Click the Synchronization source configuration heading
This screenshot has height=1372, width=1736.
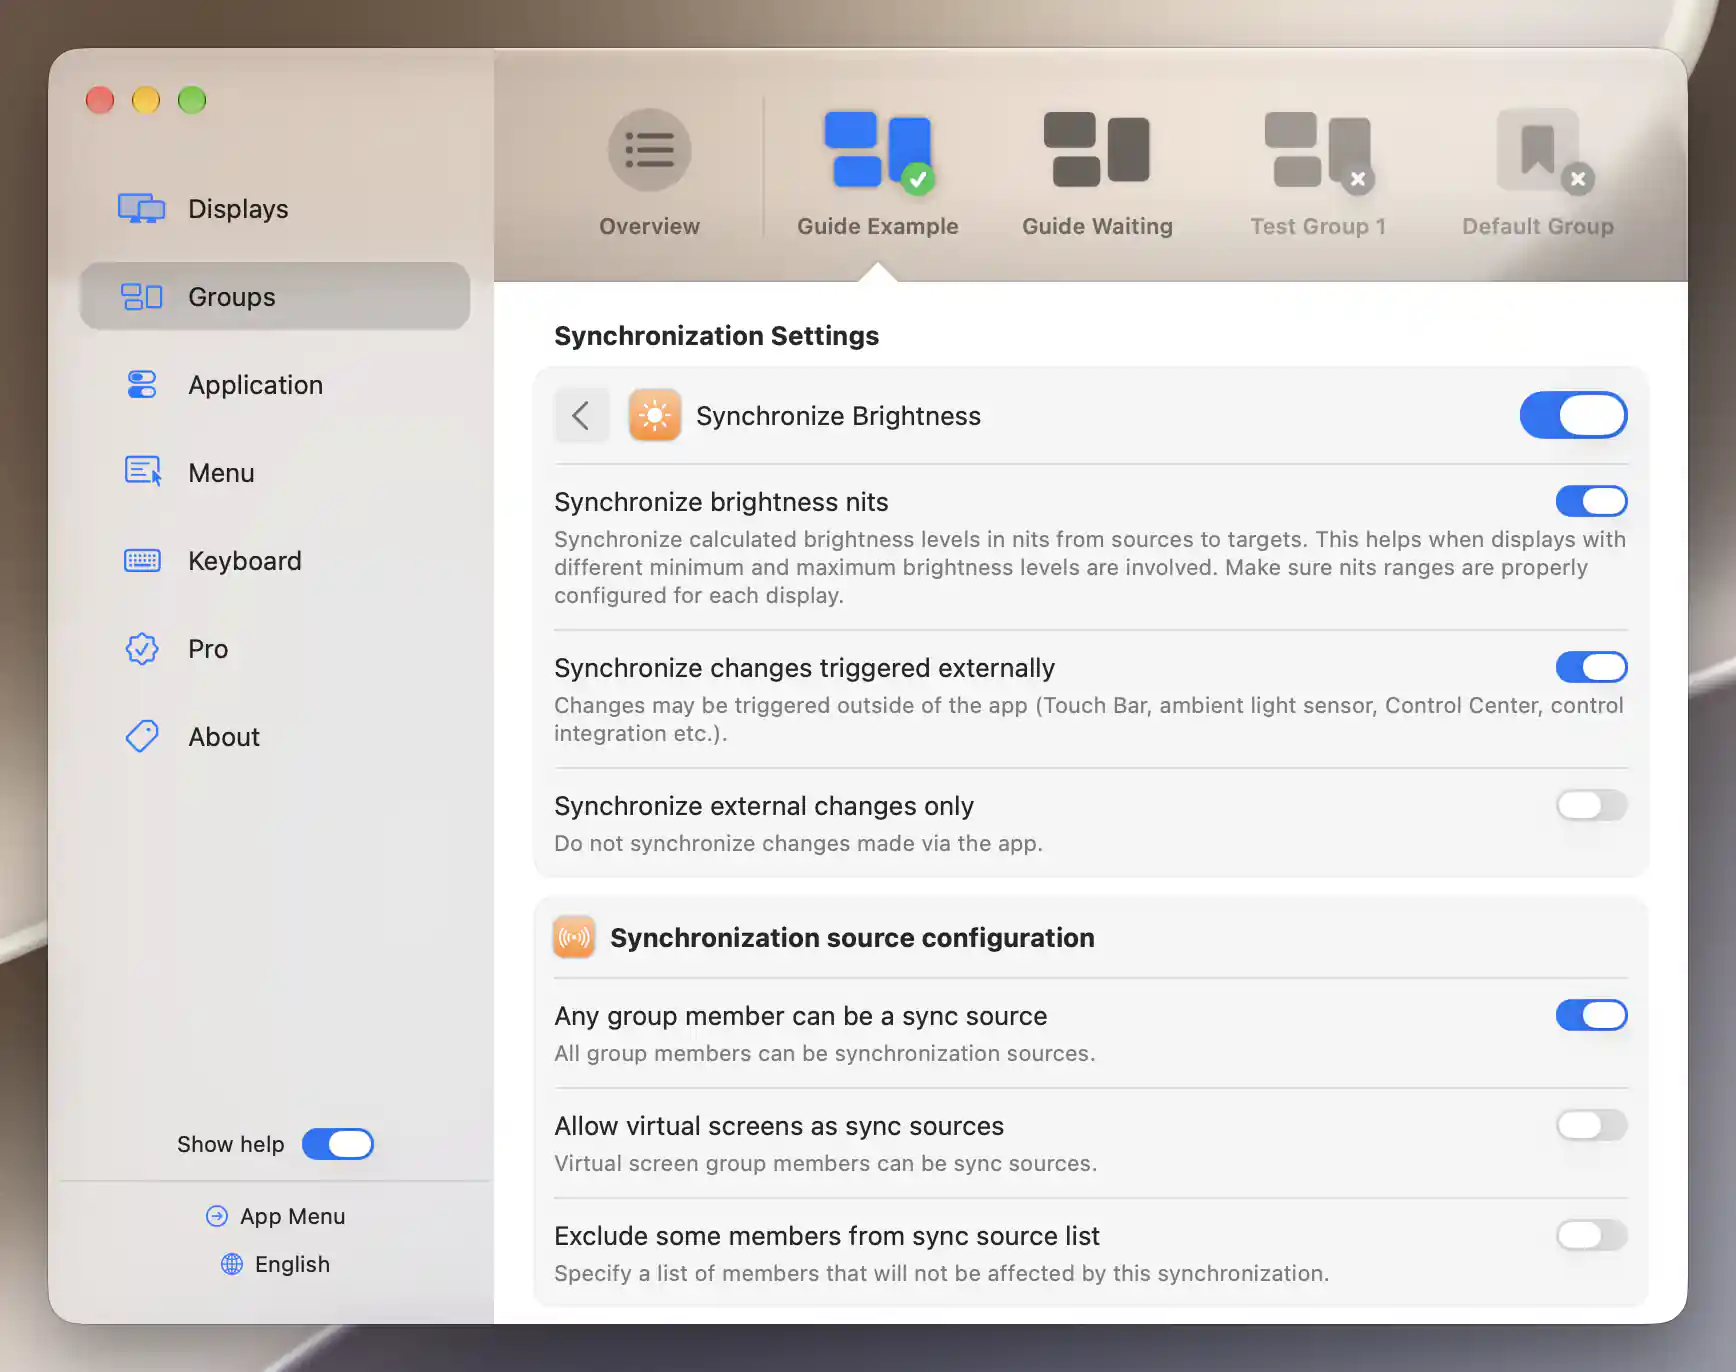(852, 938)
